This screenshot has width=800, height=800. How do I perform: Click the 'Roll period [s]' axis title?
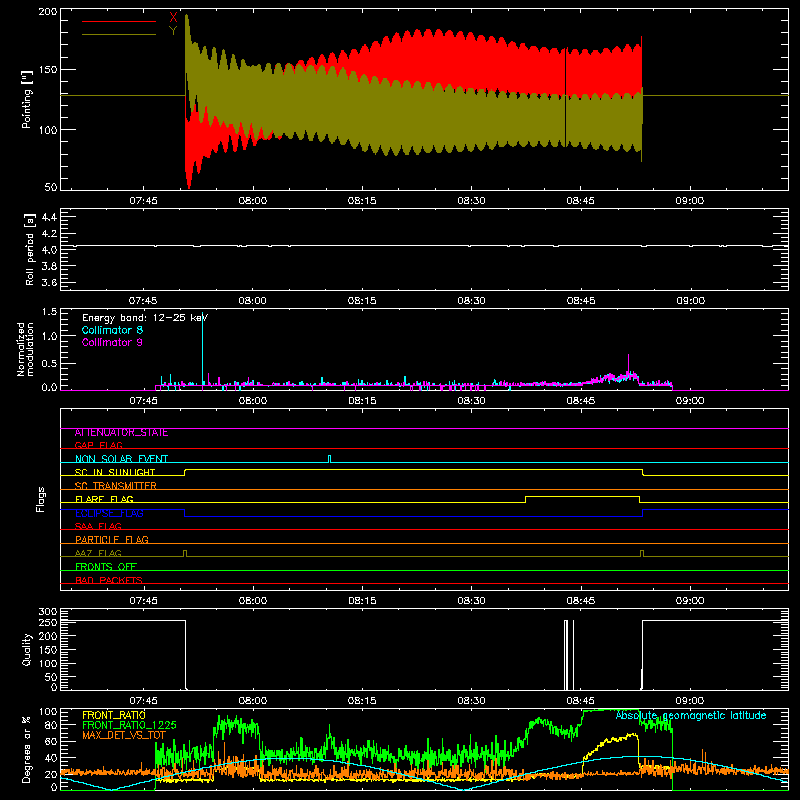(x=29, y=249)
